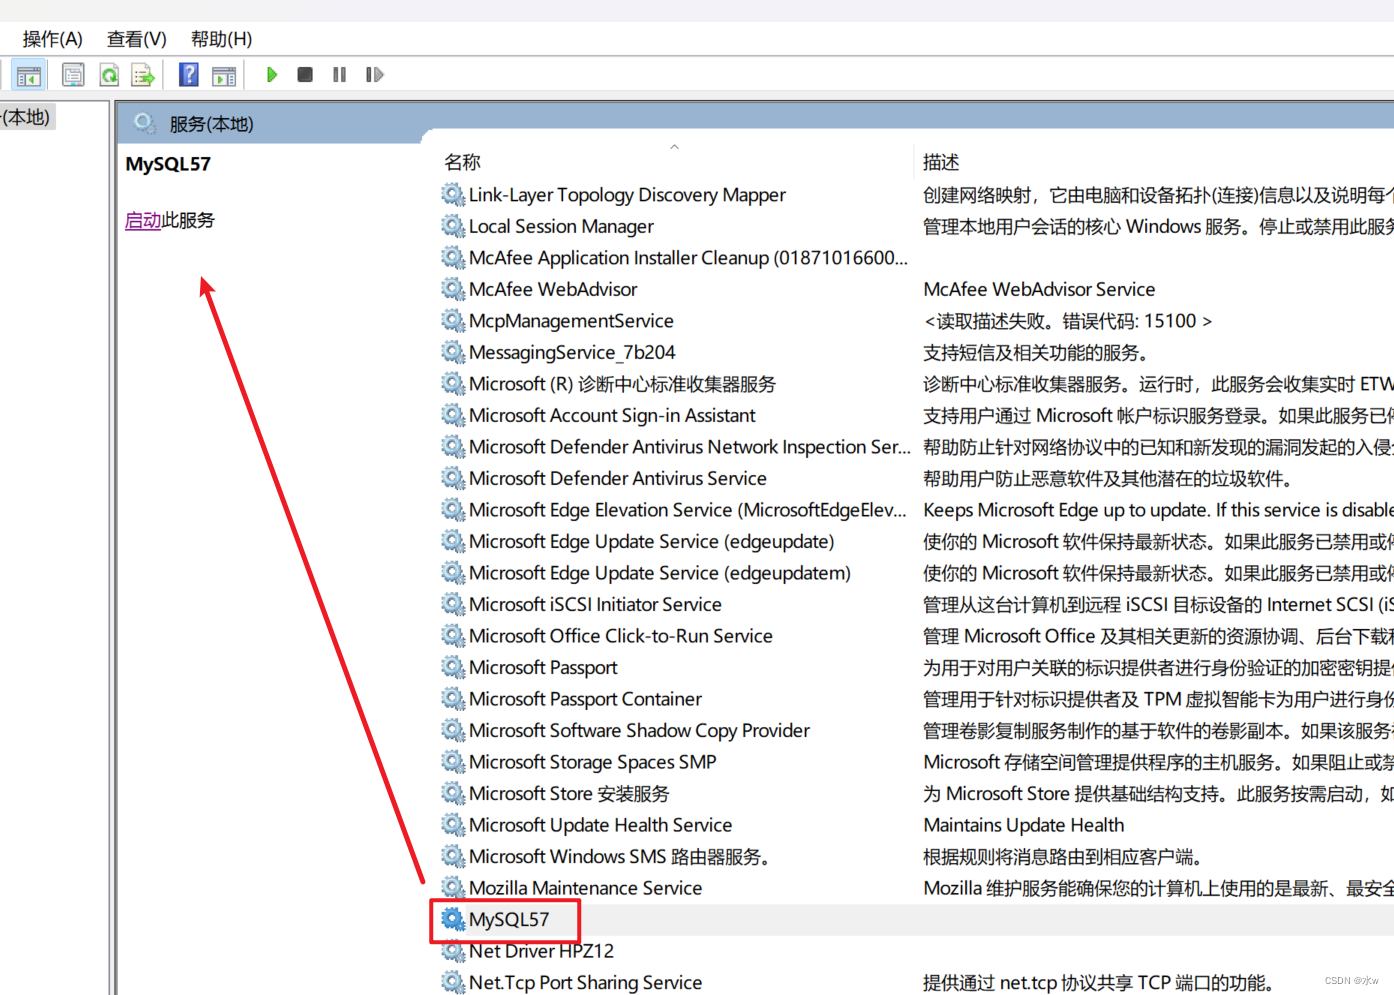Select Microsoft Passport service name
This screenshot has width=1394, height=995.
tap(543, 667)
